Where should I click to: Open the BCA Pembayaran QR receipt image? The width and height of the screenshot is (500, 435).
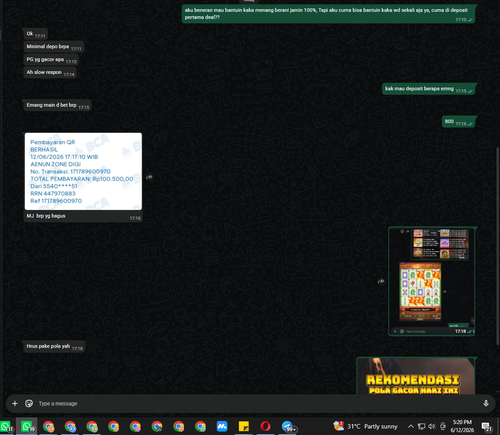[83, 171]
